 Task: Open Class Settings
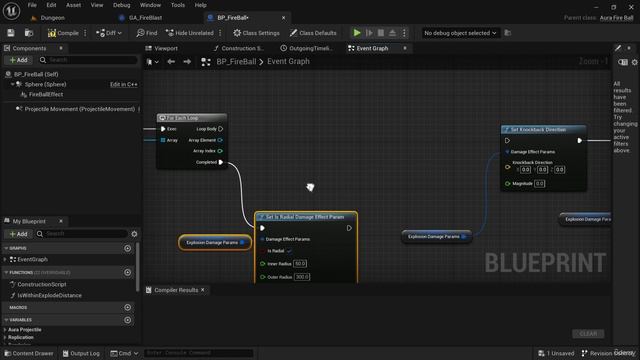pyautogui.click(x=256, y=33)
